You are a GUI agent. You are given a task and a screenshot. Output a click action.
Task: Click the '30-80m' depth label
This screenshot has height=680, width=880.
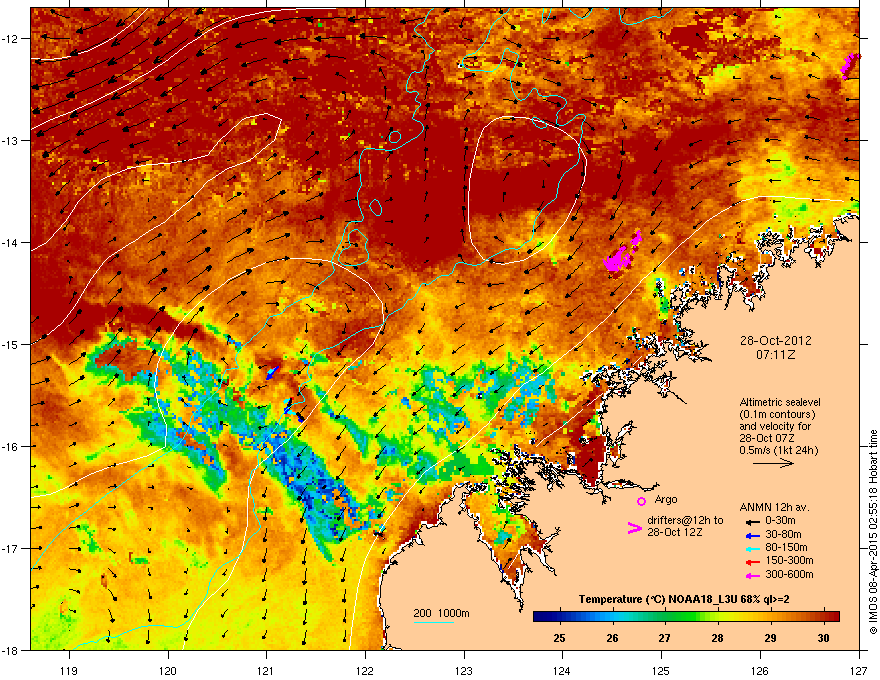click(783, 534)
